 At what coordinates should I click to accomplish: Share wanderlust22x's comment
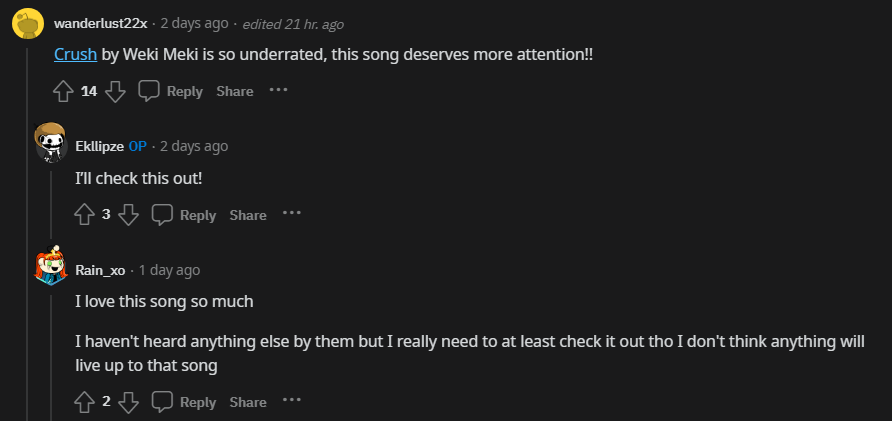(x=235, y=91)
